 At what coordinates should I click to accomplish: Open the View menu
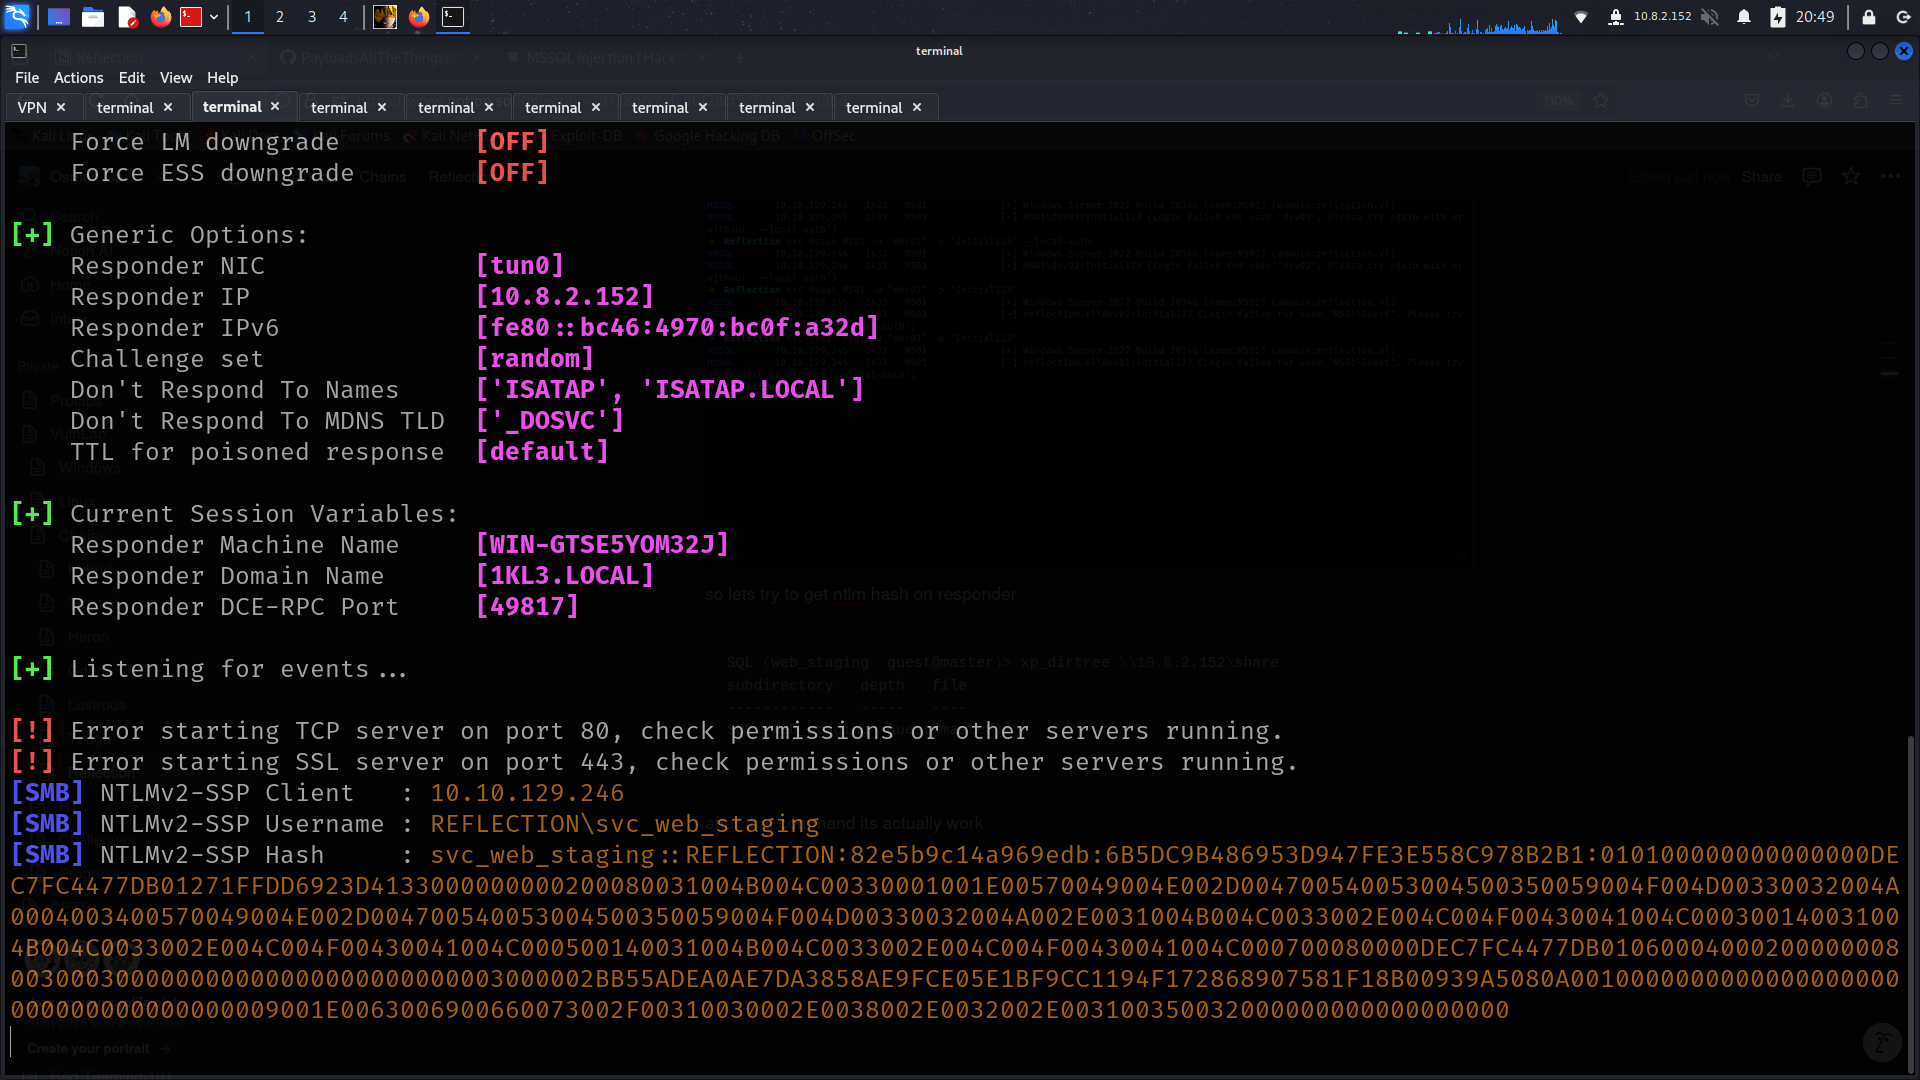tap(176, 78)
